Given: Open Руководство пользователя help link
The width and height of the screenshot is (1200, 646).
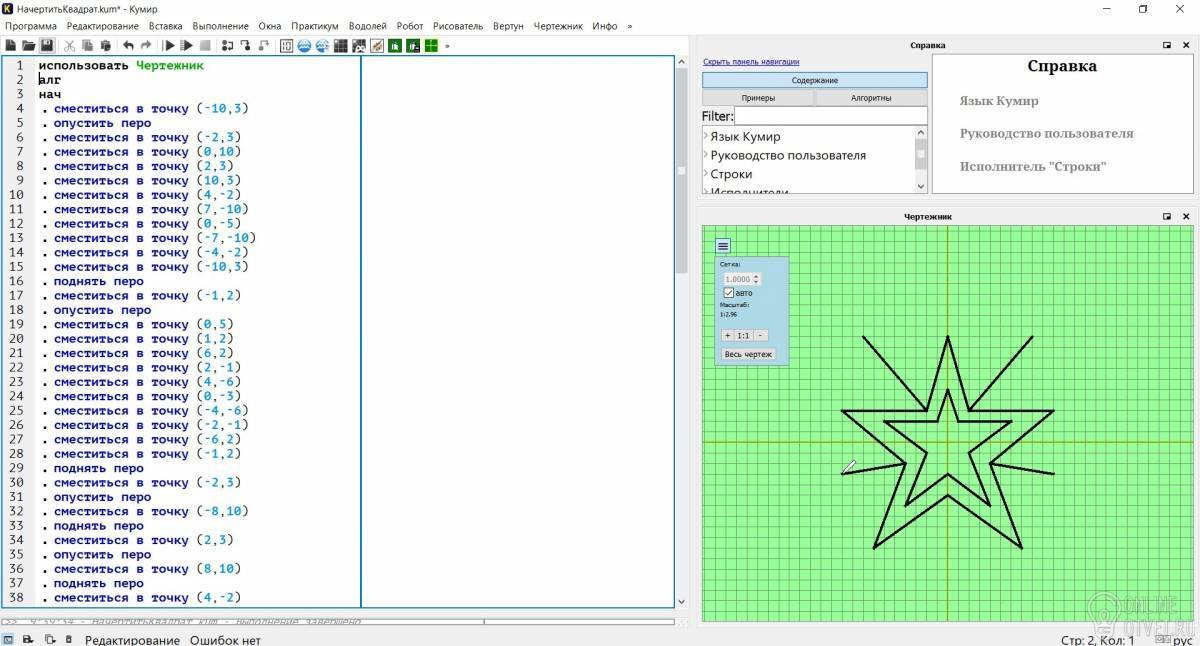Looking at the screenshot, I should (x=1046, y=133).
